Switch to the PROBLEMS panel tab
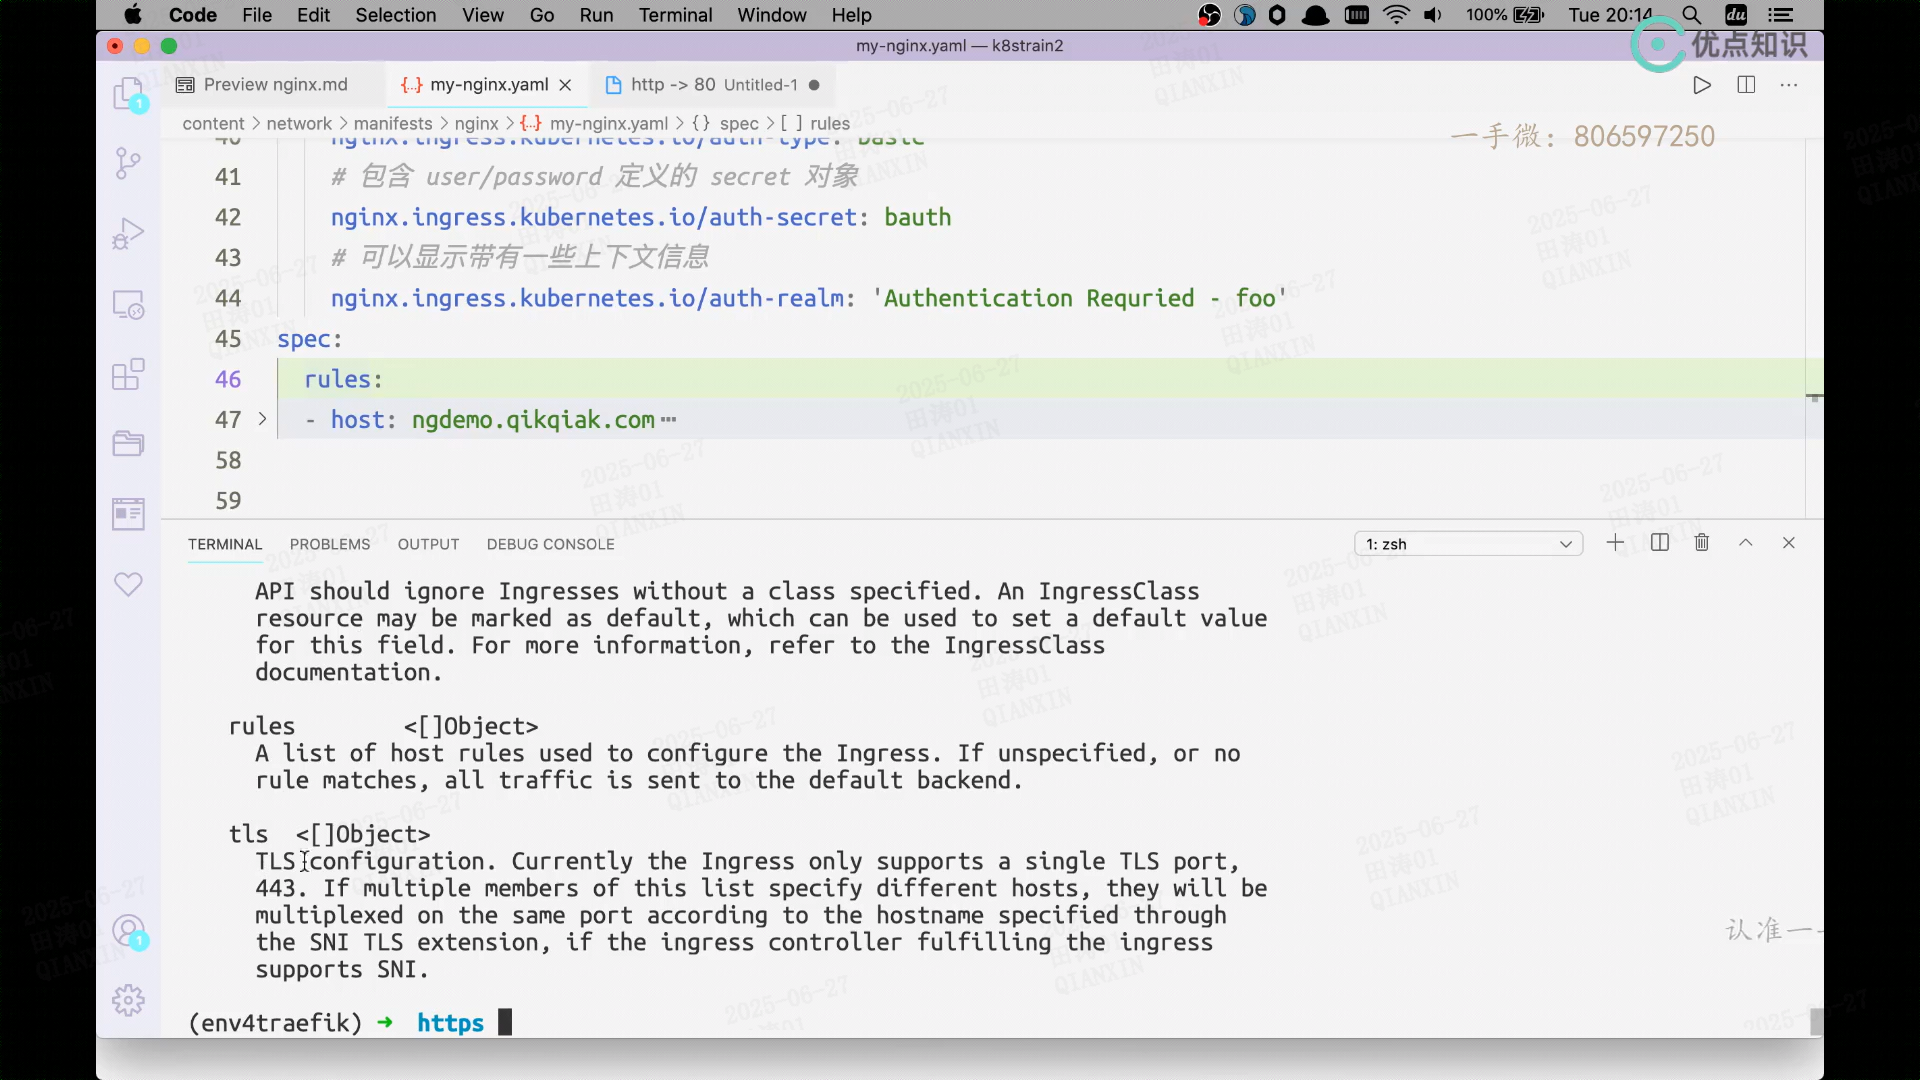Image resolution: width=1920 pixels, height=1080 pixels. tap(330, 544)
